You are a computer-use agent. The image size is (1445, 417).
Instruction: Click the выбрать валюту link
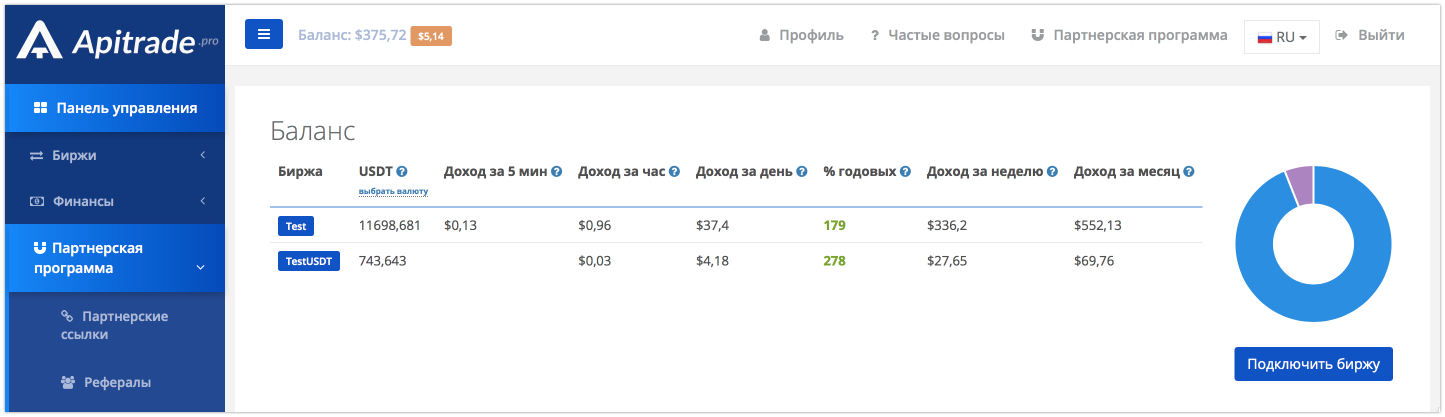(x=393, y=191)
